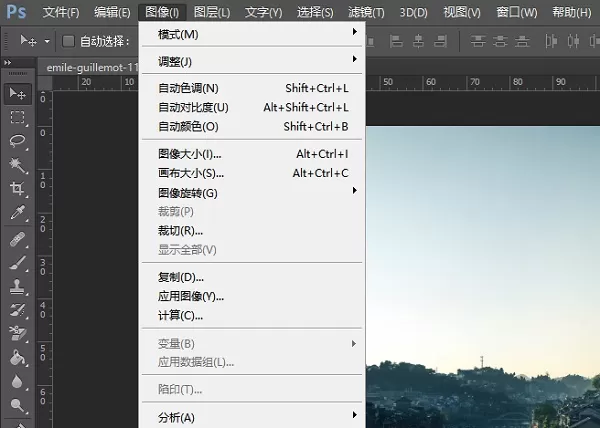Choose 复制(D)... menu item
This screenshot has width=600, height=428.
[x=252, y=277]
